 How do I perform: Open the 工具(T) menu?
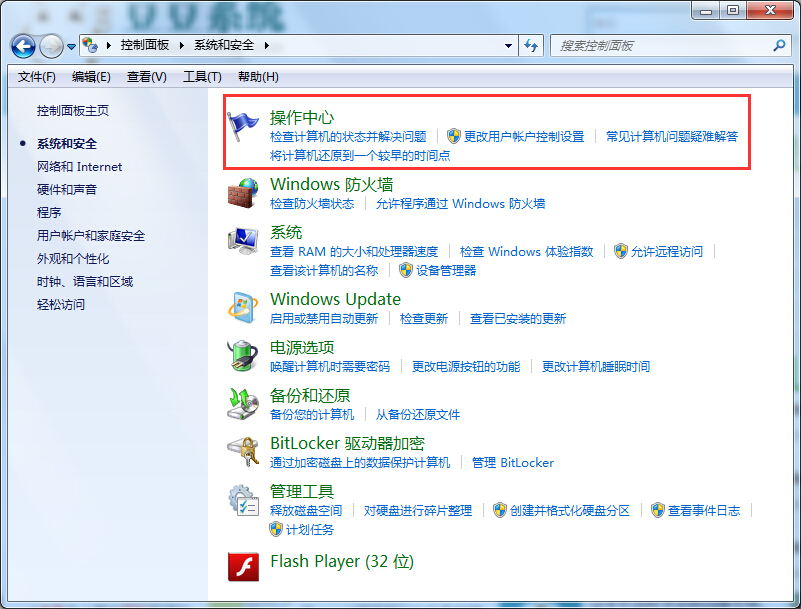coord(202,77)
